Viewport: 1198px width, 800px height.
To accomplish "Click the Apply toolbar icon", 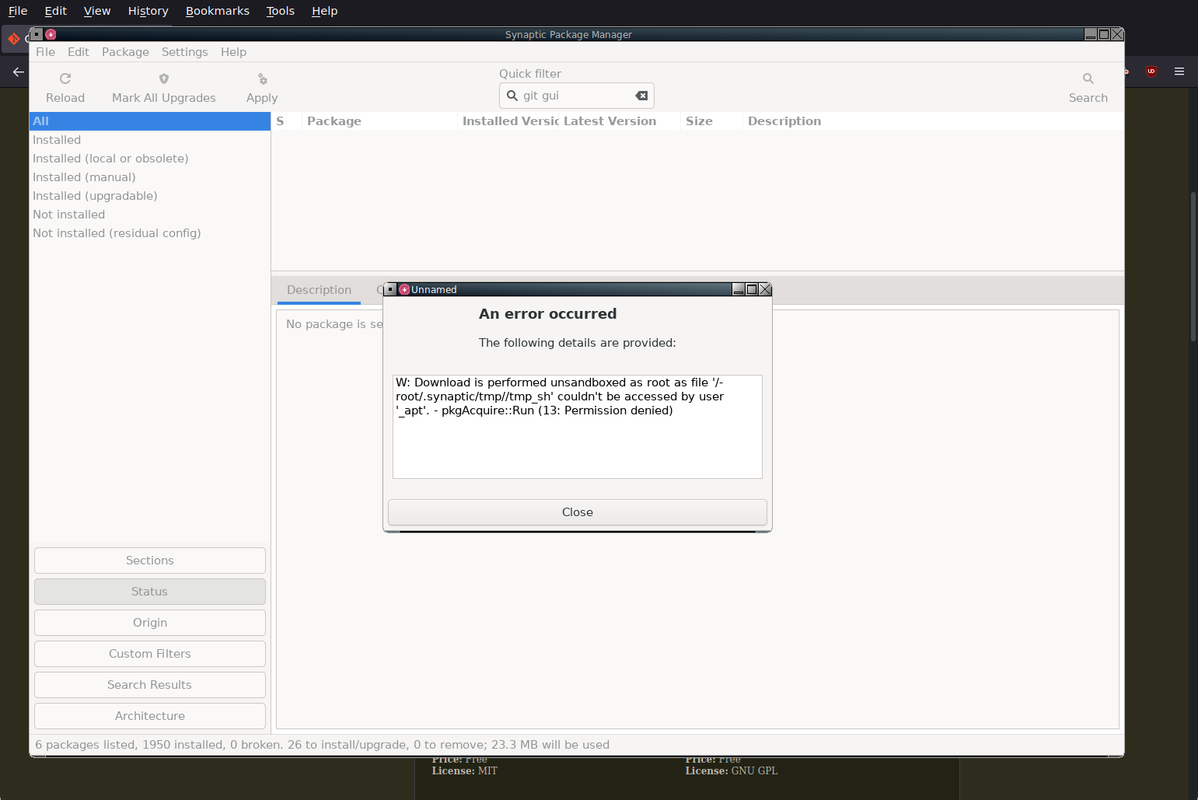I will 262,79.
